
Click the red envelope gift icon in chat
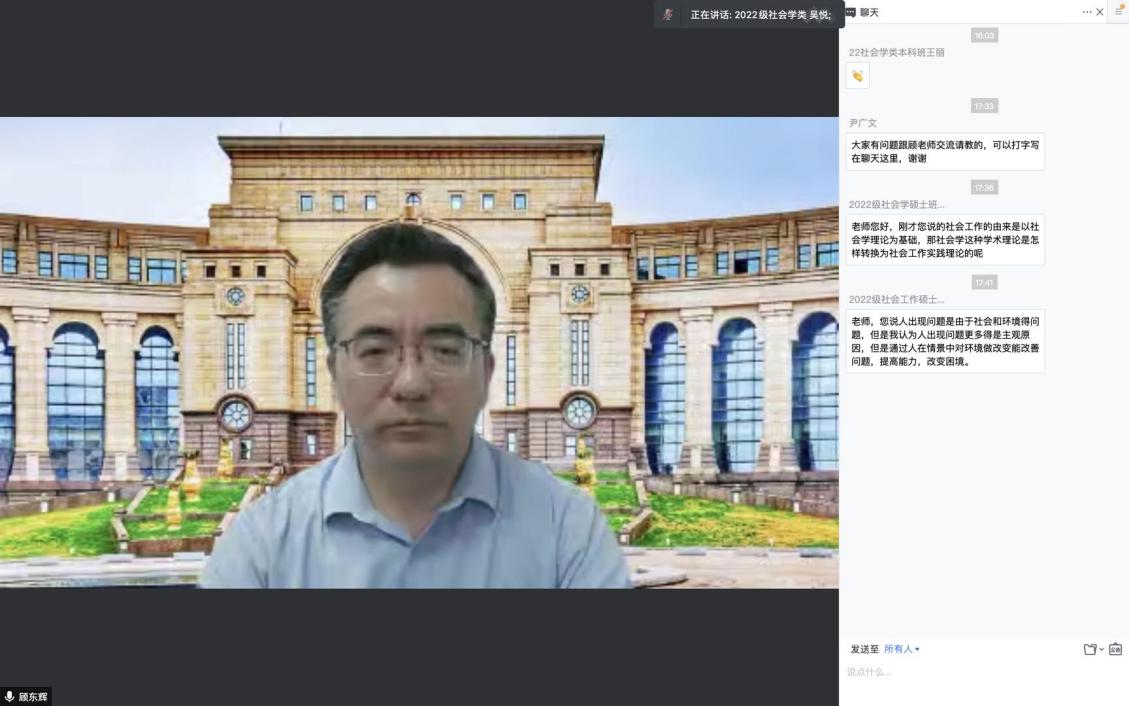pyautogui.click(x=1115, y=649)
